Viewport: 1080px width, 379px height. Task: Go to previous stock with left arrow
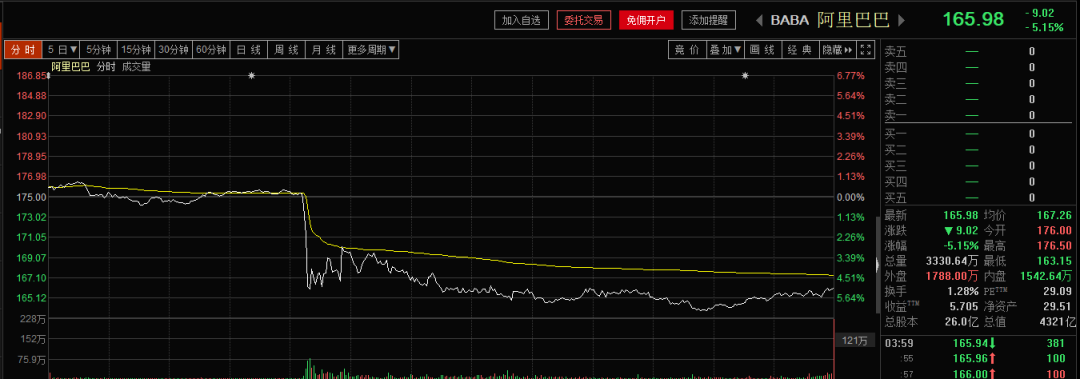(759, 20)
